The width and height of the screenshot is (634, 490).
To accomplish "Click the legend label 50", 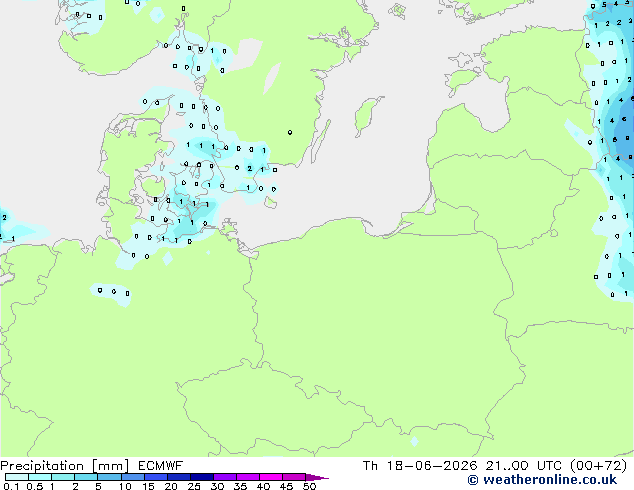I will [x=309, y=486].
